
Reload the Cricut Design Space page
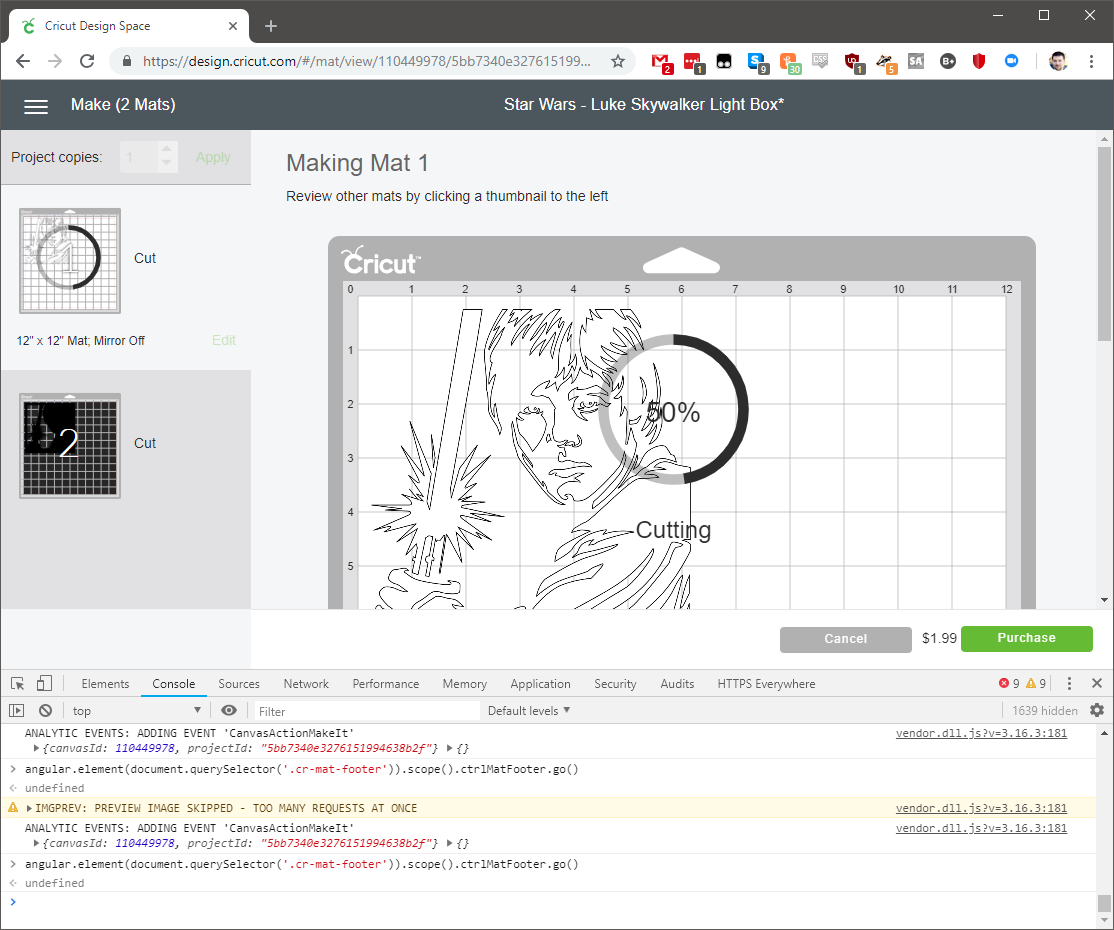click(87, 61)
